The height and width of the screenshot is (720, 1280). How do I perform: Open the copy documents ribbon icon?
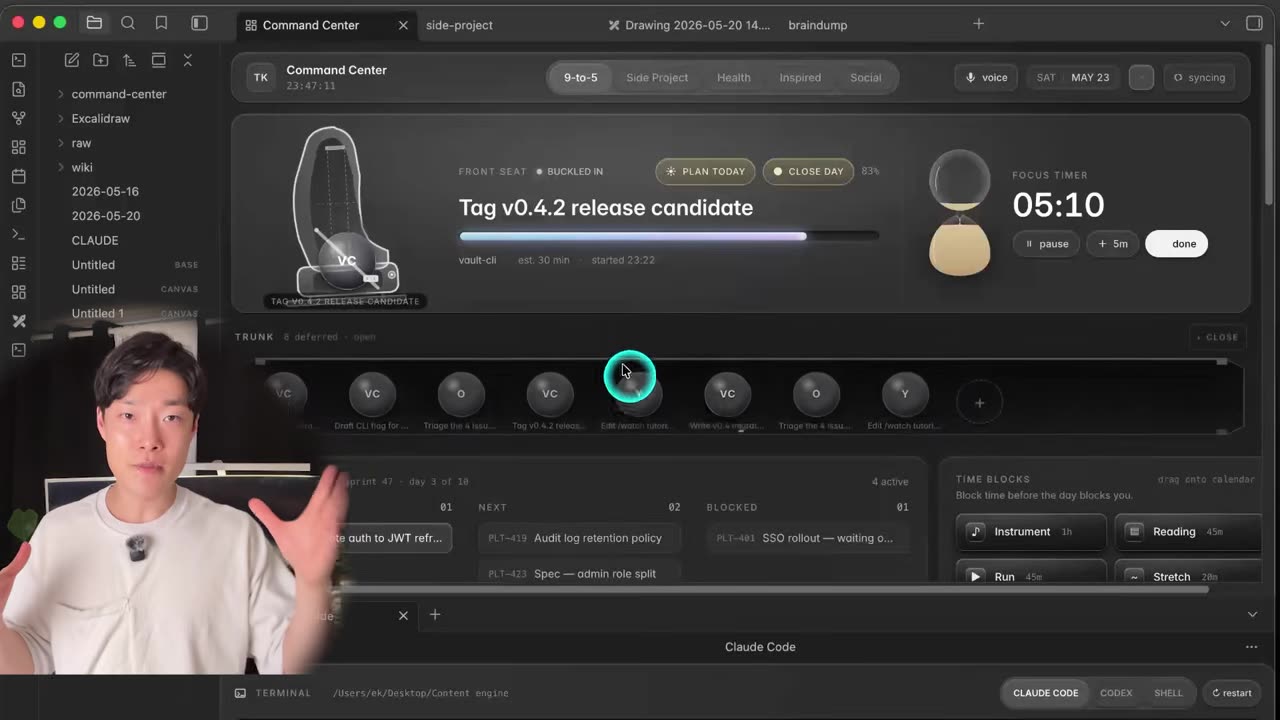pyautogui.click(x=18, y=205)
